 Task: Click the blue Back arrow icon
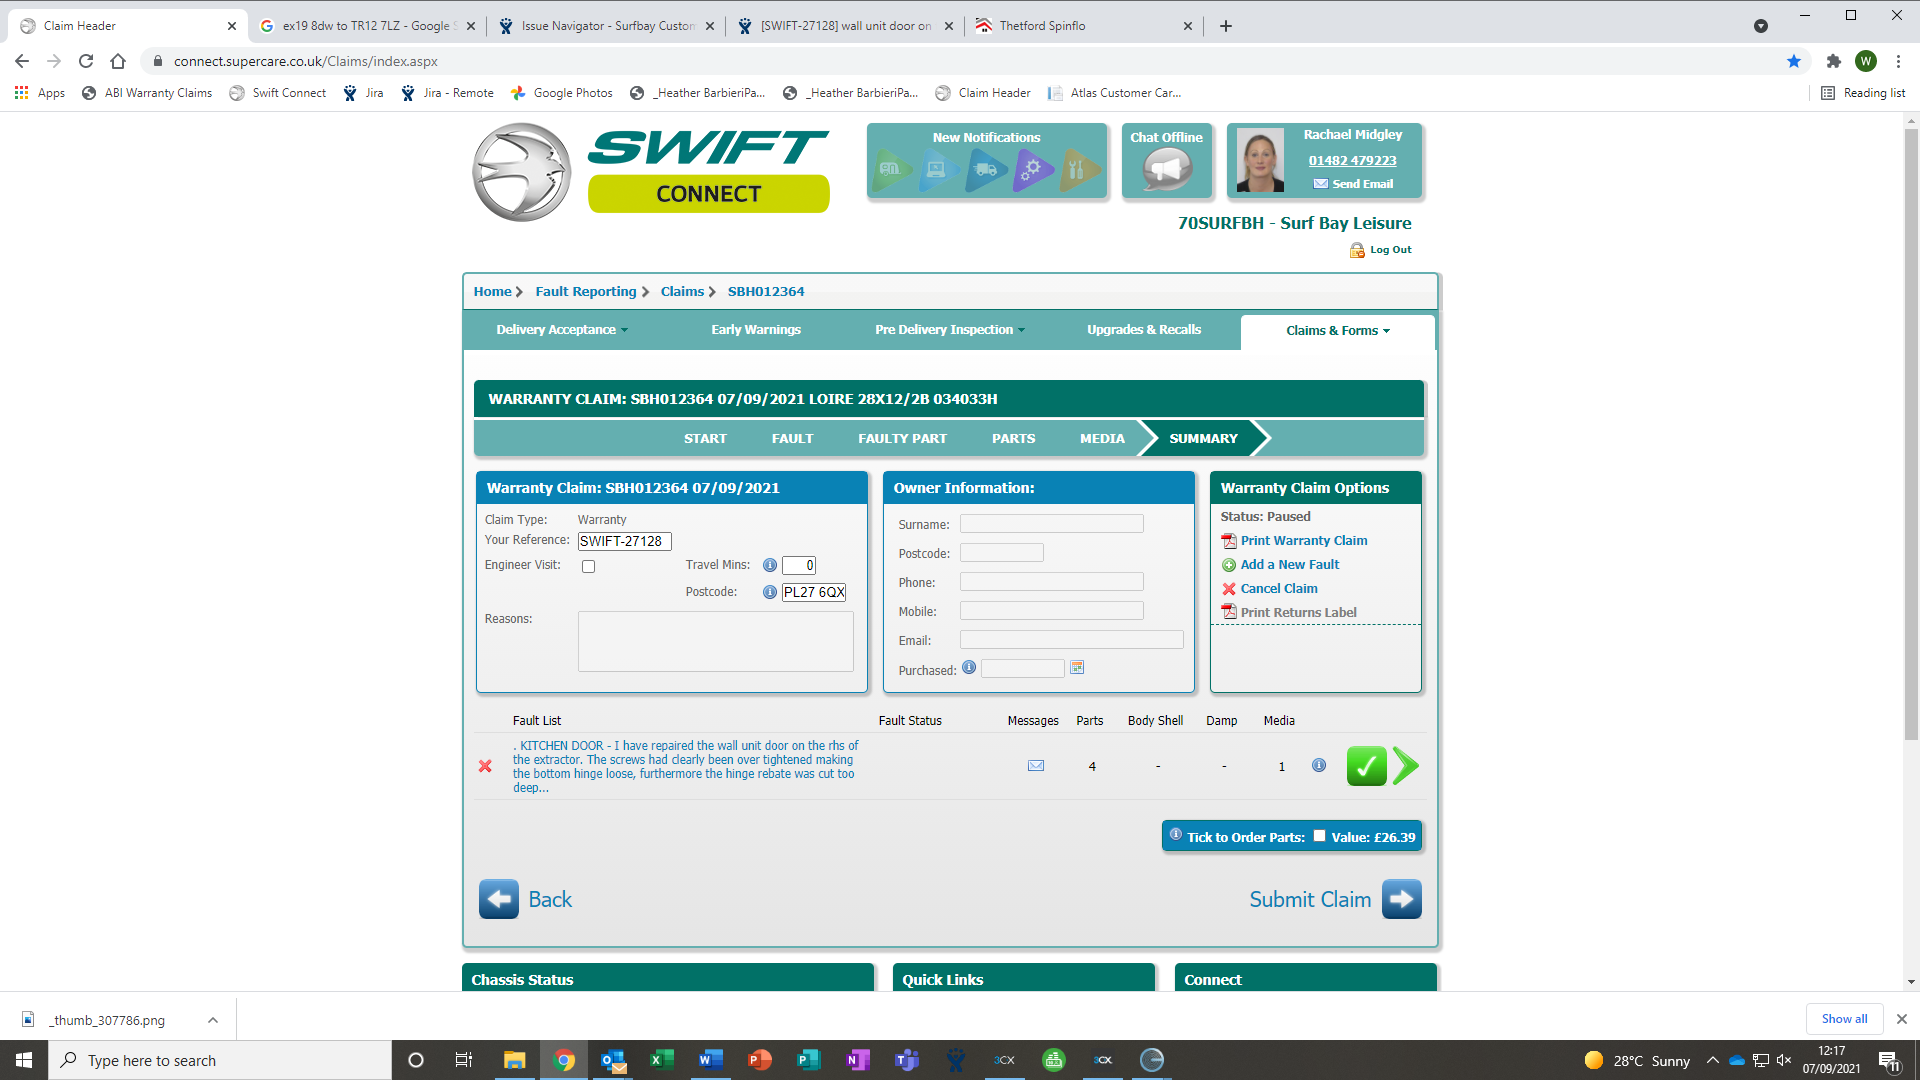coord(499,899)
